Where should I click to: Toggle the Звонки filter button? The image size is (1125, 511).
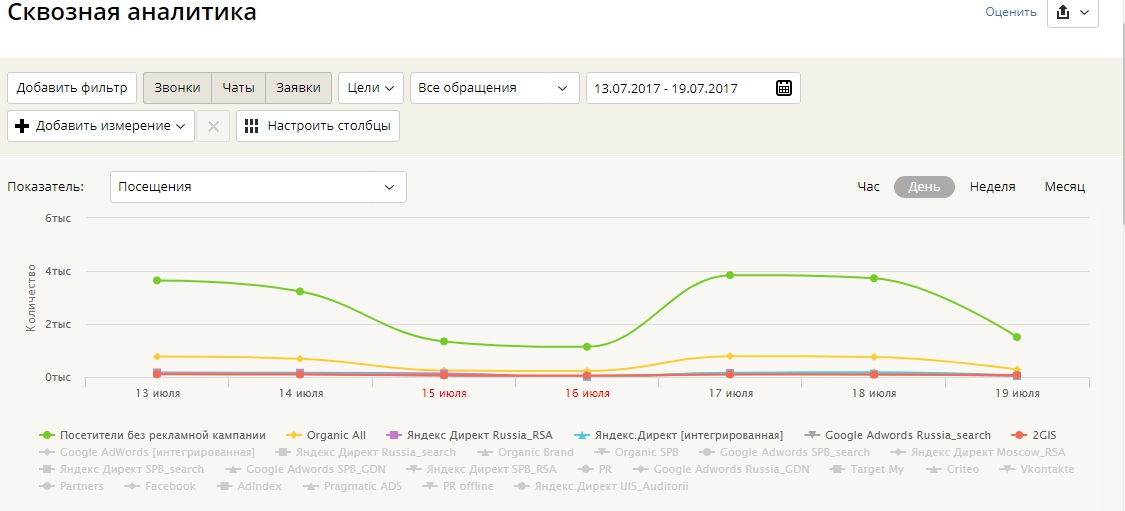[177, 88]
